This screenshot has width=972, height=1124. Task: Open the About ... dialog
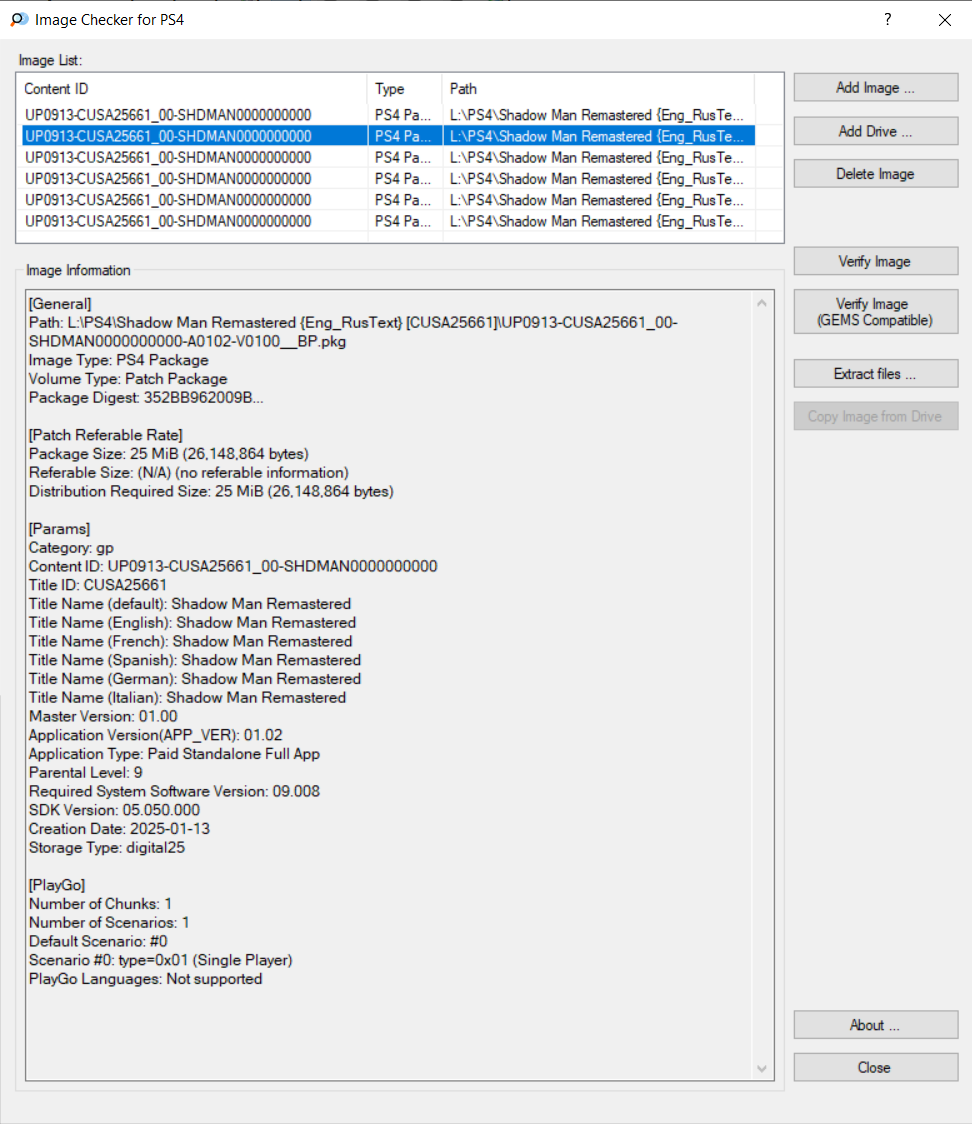click(875, 1025)
